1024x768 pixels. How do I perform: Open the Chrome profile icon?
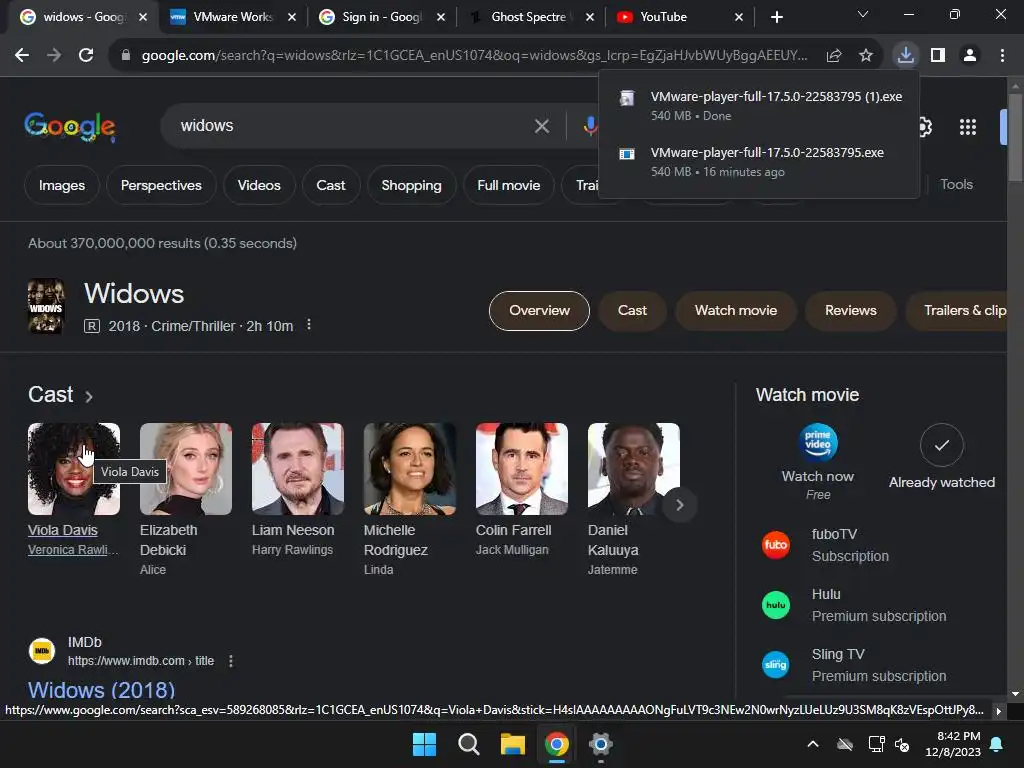(x=970, y=56)
